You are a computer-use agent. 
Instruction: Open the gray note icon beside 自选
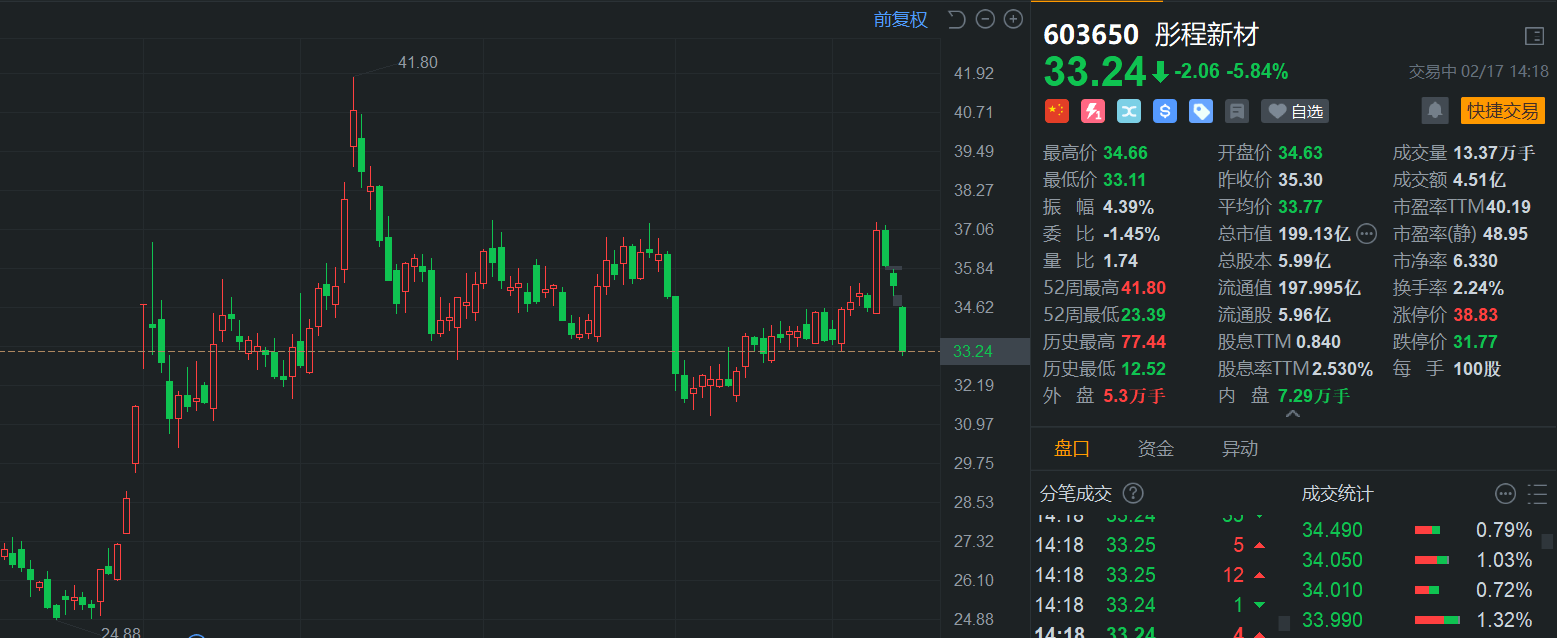(1237, 111)
